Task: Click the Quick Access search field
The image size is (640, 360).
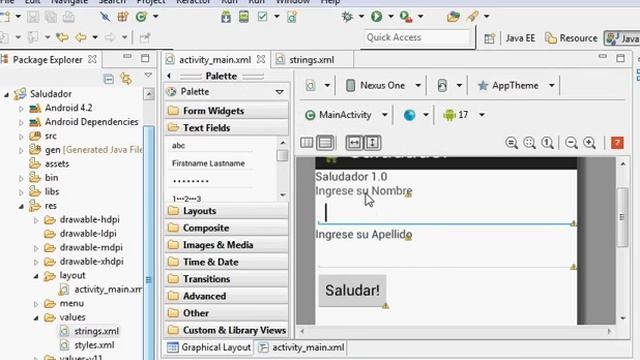Action: [417, 38]
